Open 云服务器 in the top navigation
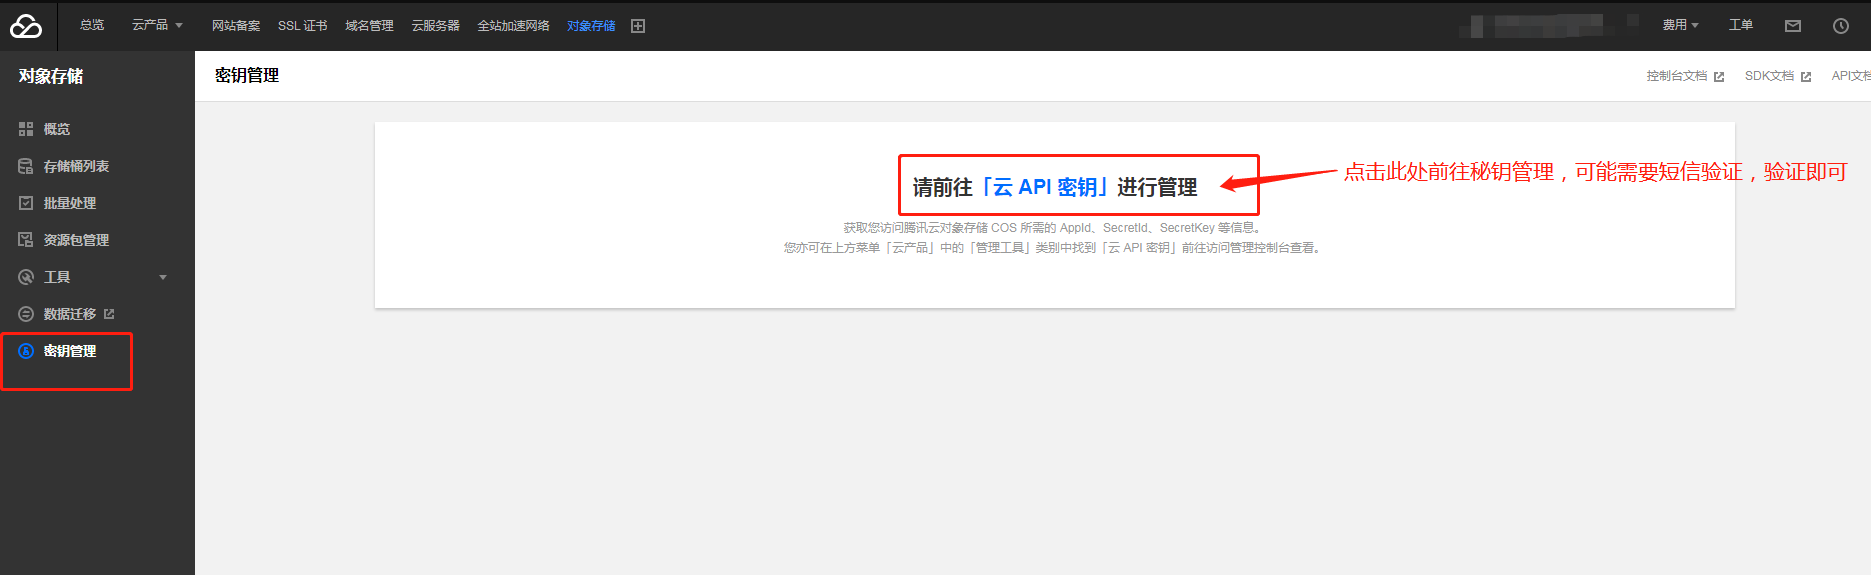Viewport: 1871px width, 575px height. pyautogui.click(x=436, y=26)
